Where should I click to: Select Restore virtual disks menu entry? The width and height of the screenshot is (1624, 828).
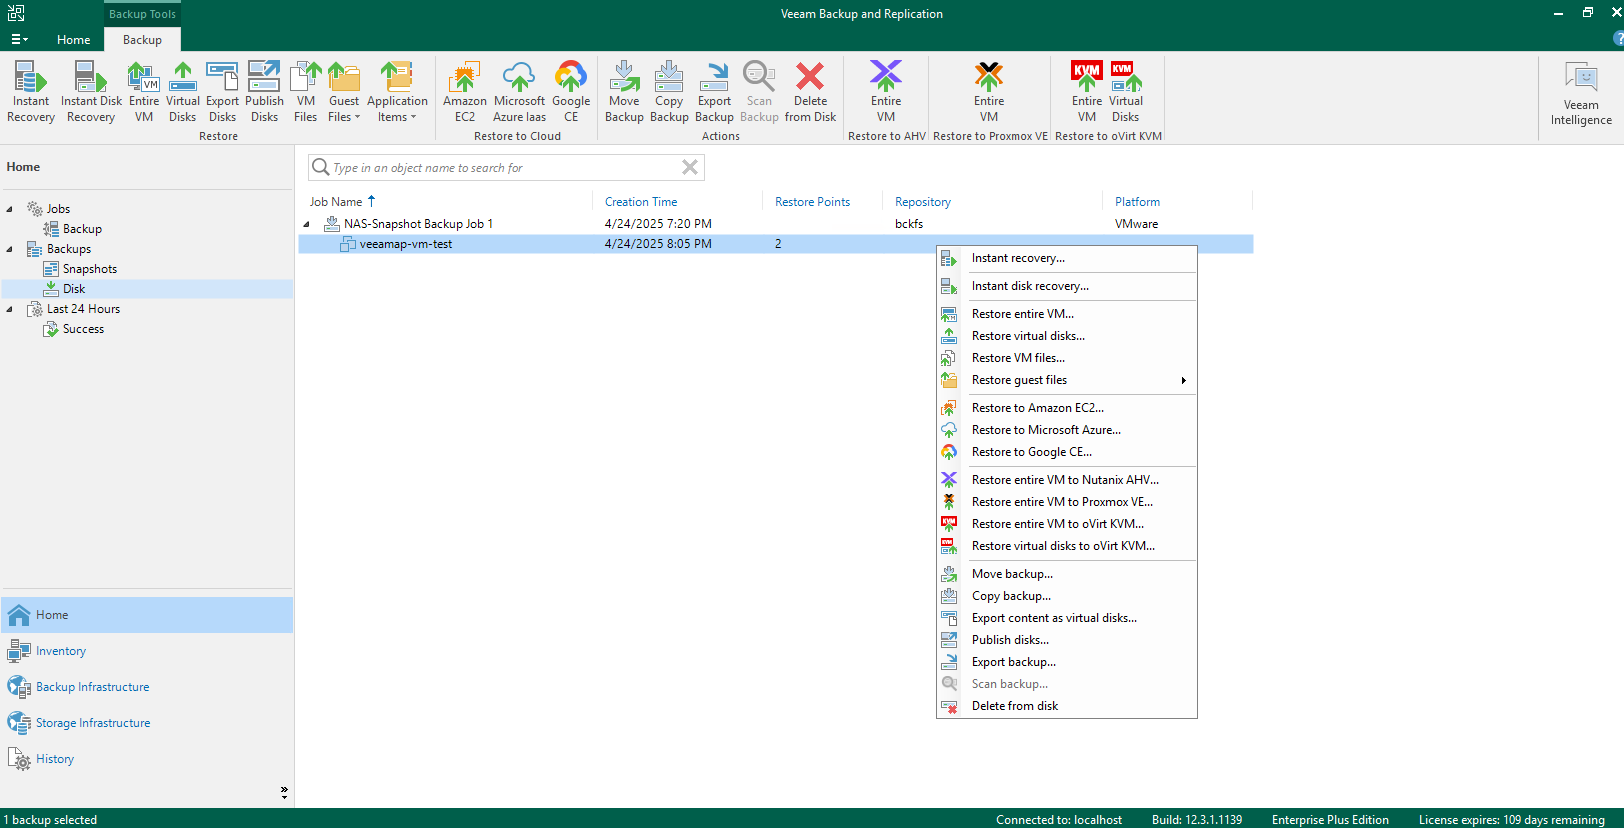point(1066,336)
